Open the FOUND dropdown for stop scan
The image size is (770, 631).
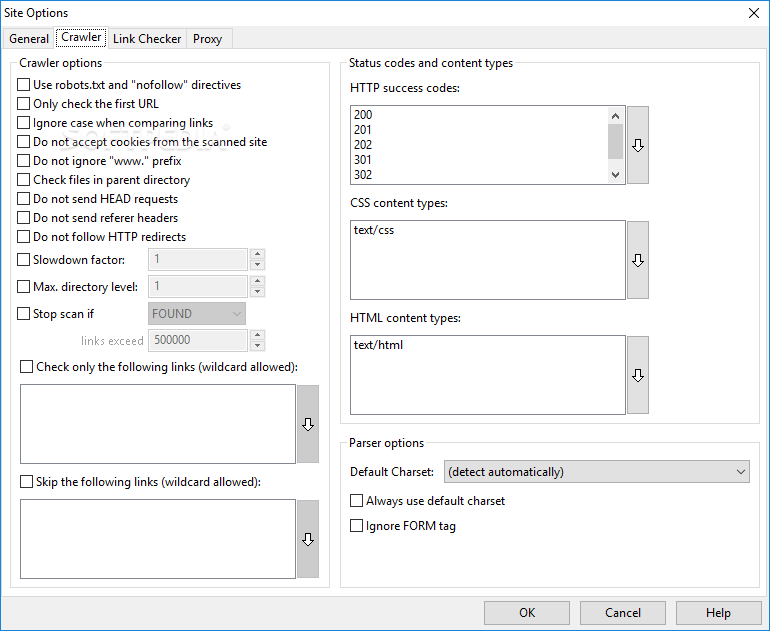[197, 314]
